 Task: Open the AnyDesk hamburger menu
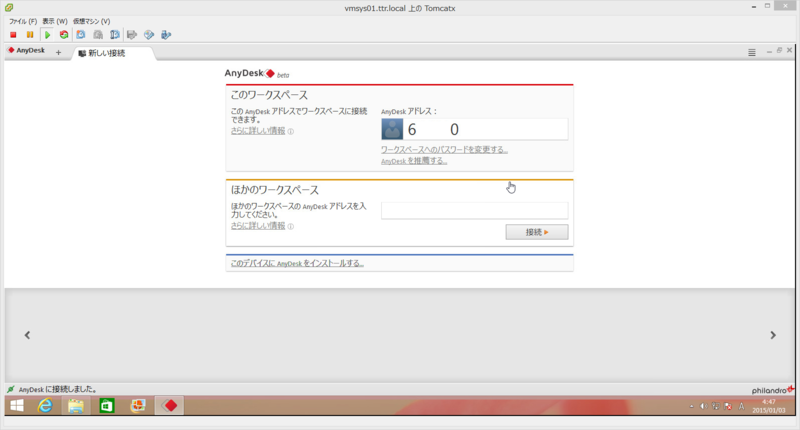click(752, 53)
